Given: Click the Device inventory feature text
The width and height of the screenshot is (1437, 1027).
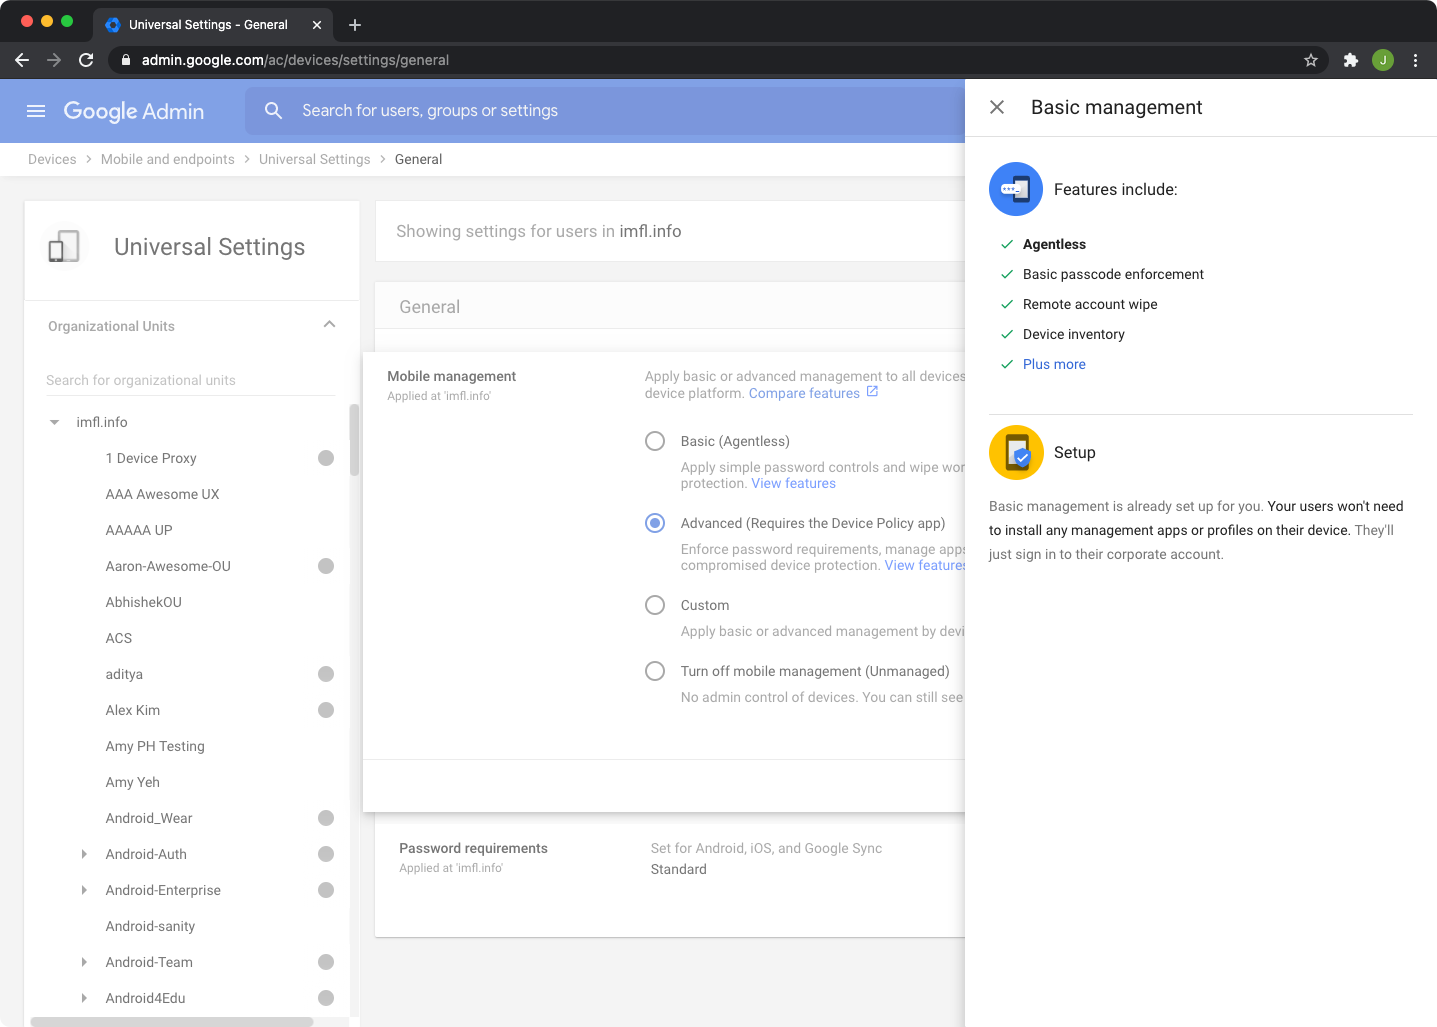Looking at the screenshot, I should pos(1074,334).
